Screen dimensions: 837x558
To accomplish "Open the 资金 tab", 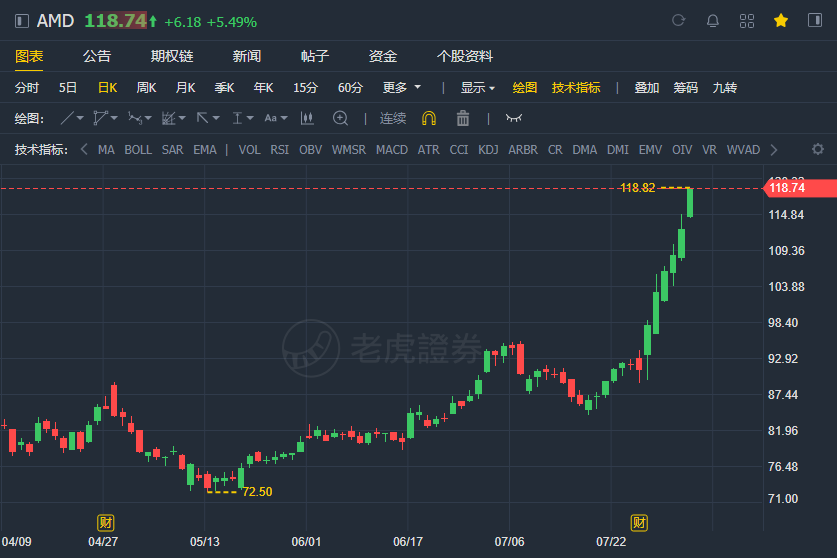I will [x=383, y=56].
